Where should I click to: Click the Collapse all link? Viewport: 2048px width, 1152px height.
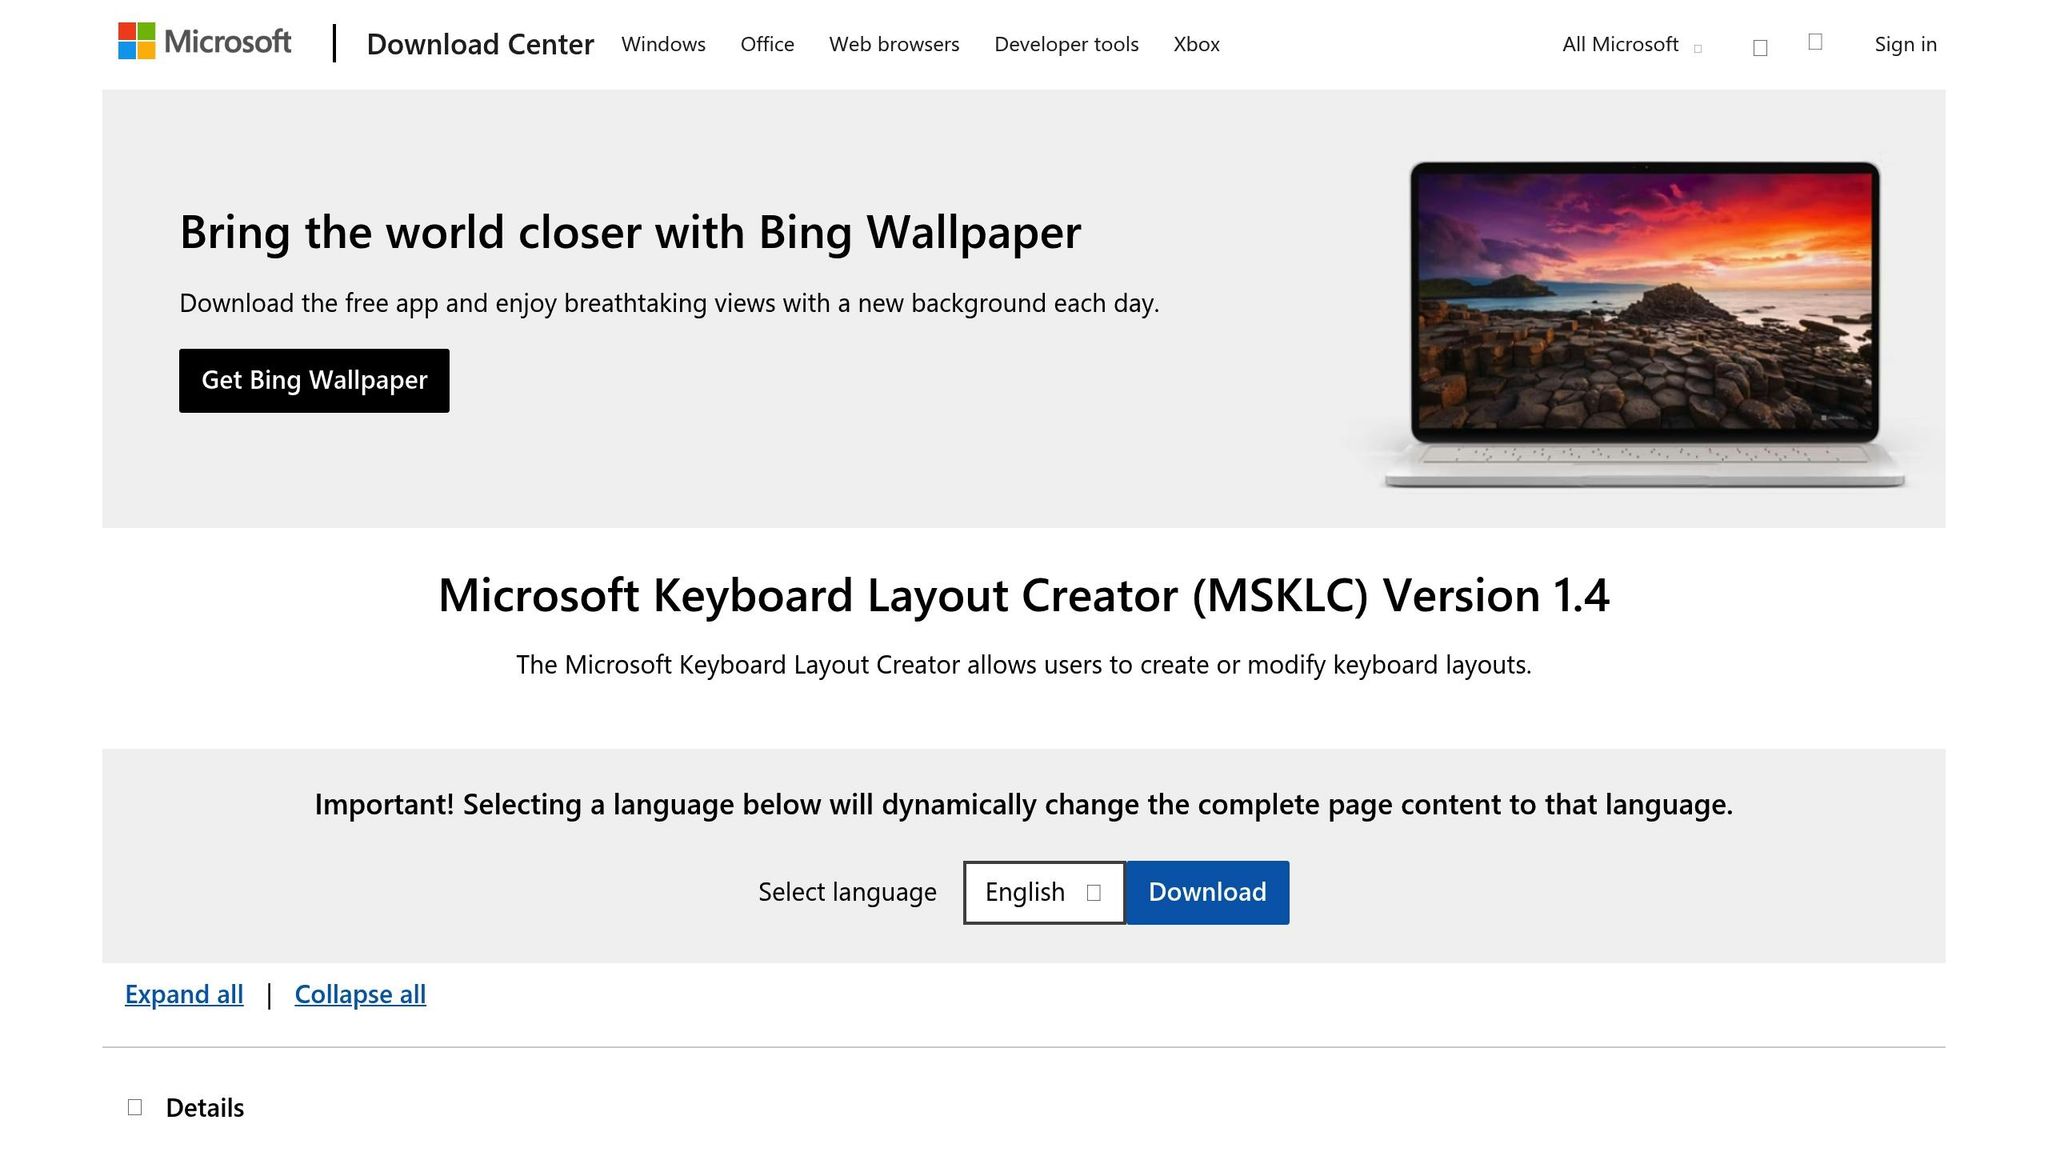(360, 994)
